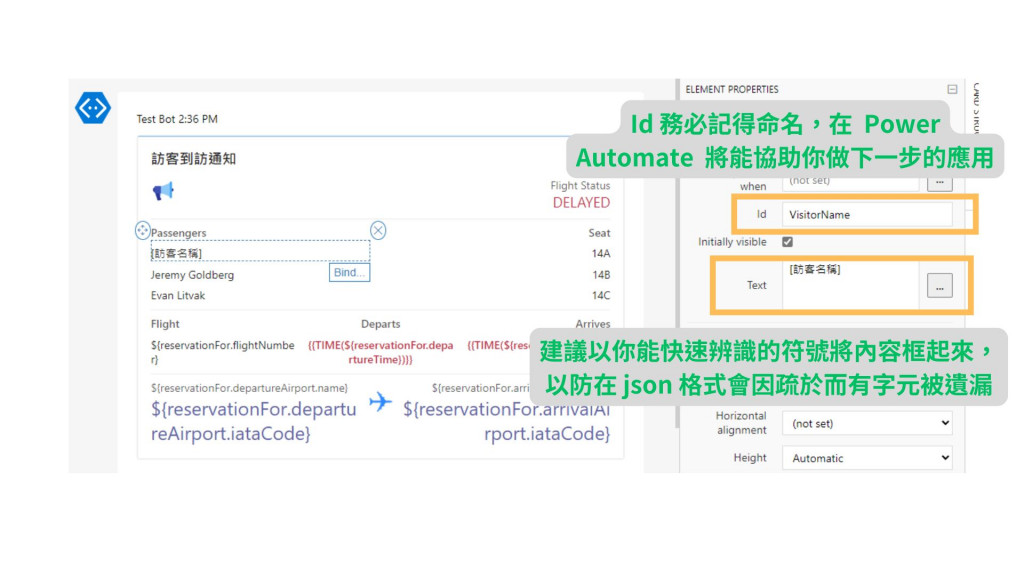1024x576 pixels.
Task: Click the Bind... button
Action: (x=349, y=272)
